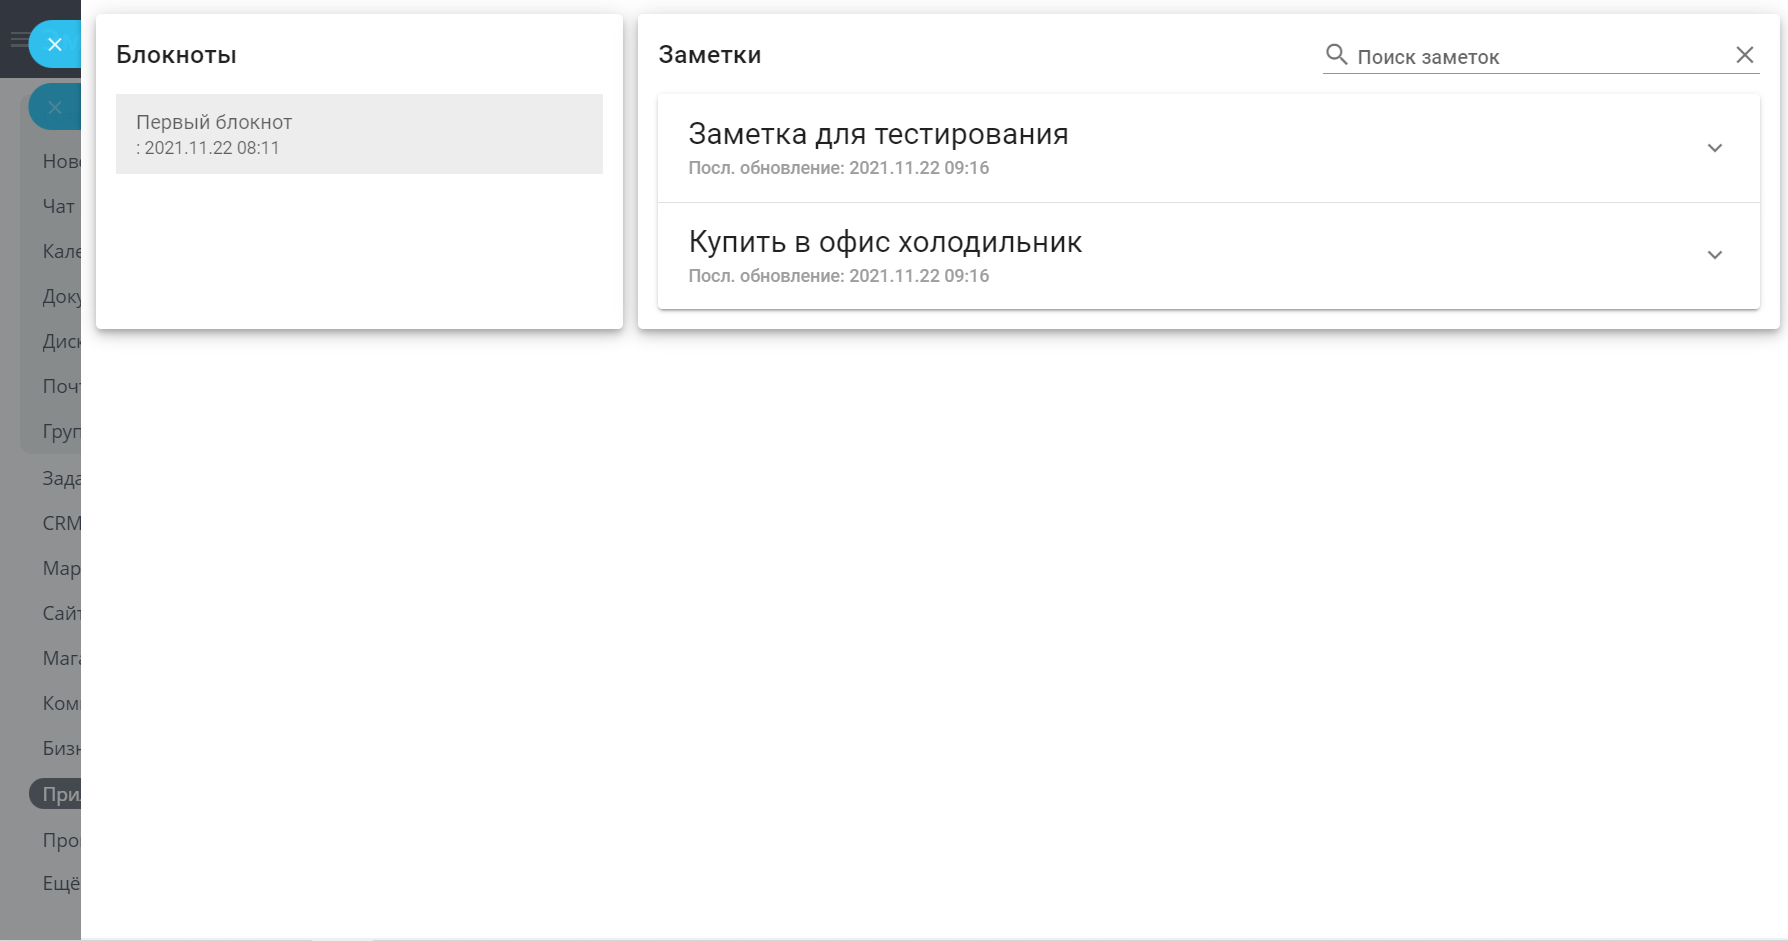Select the "Первый блокнот" notebook
This screenshot has width=1788, height=941.
click(x=359, y=134)
